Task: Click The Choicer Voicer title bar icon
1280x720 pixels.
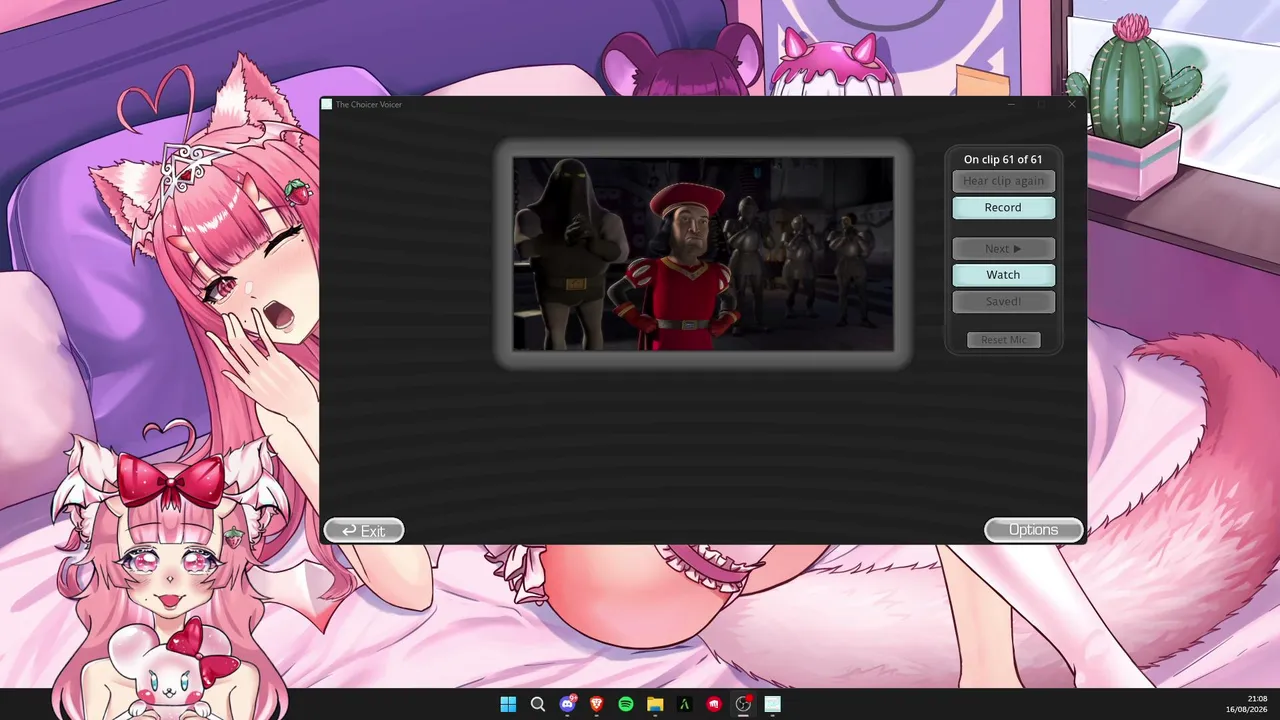Action: click(327, 104)
